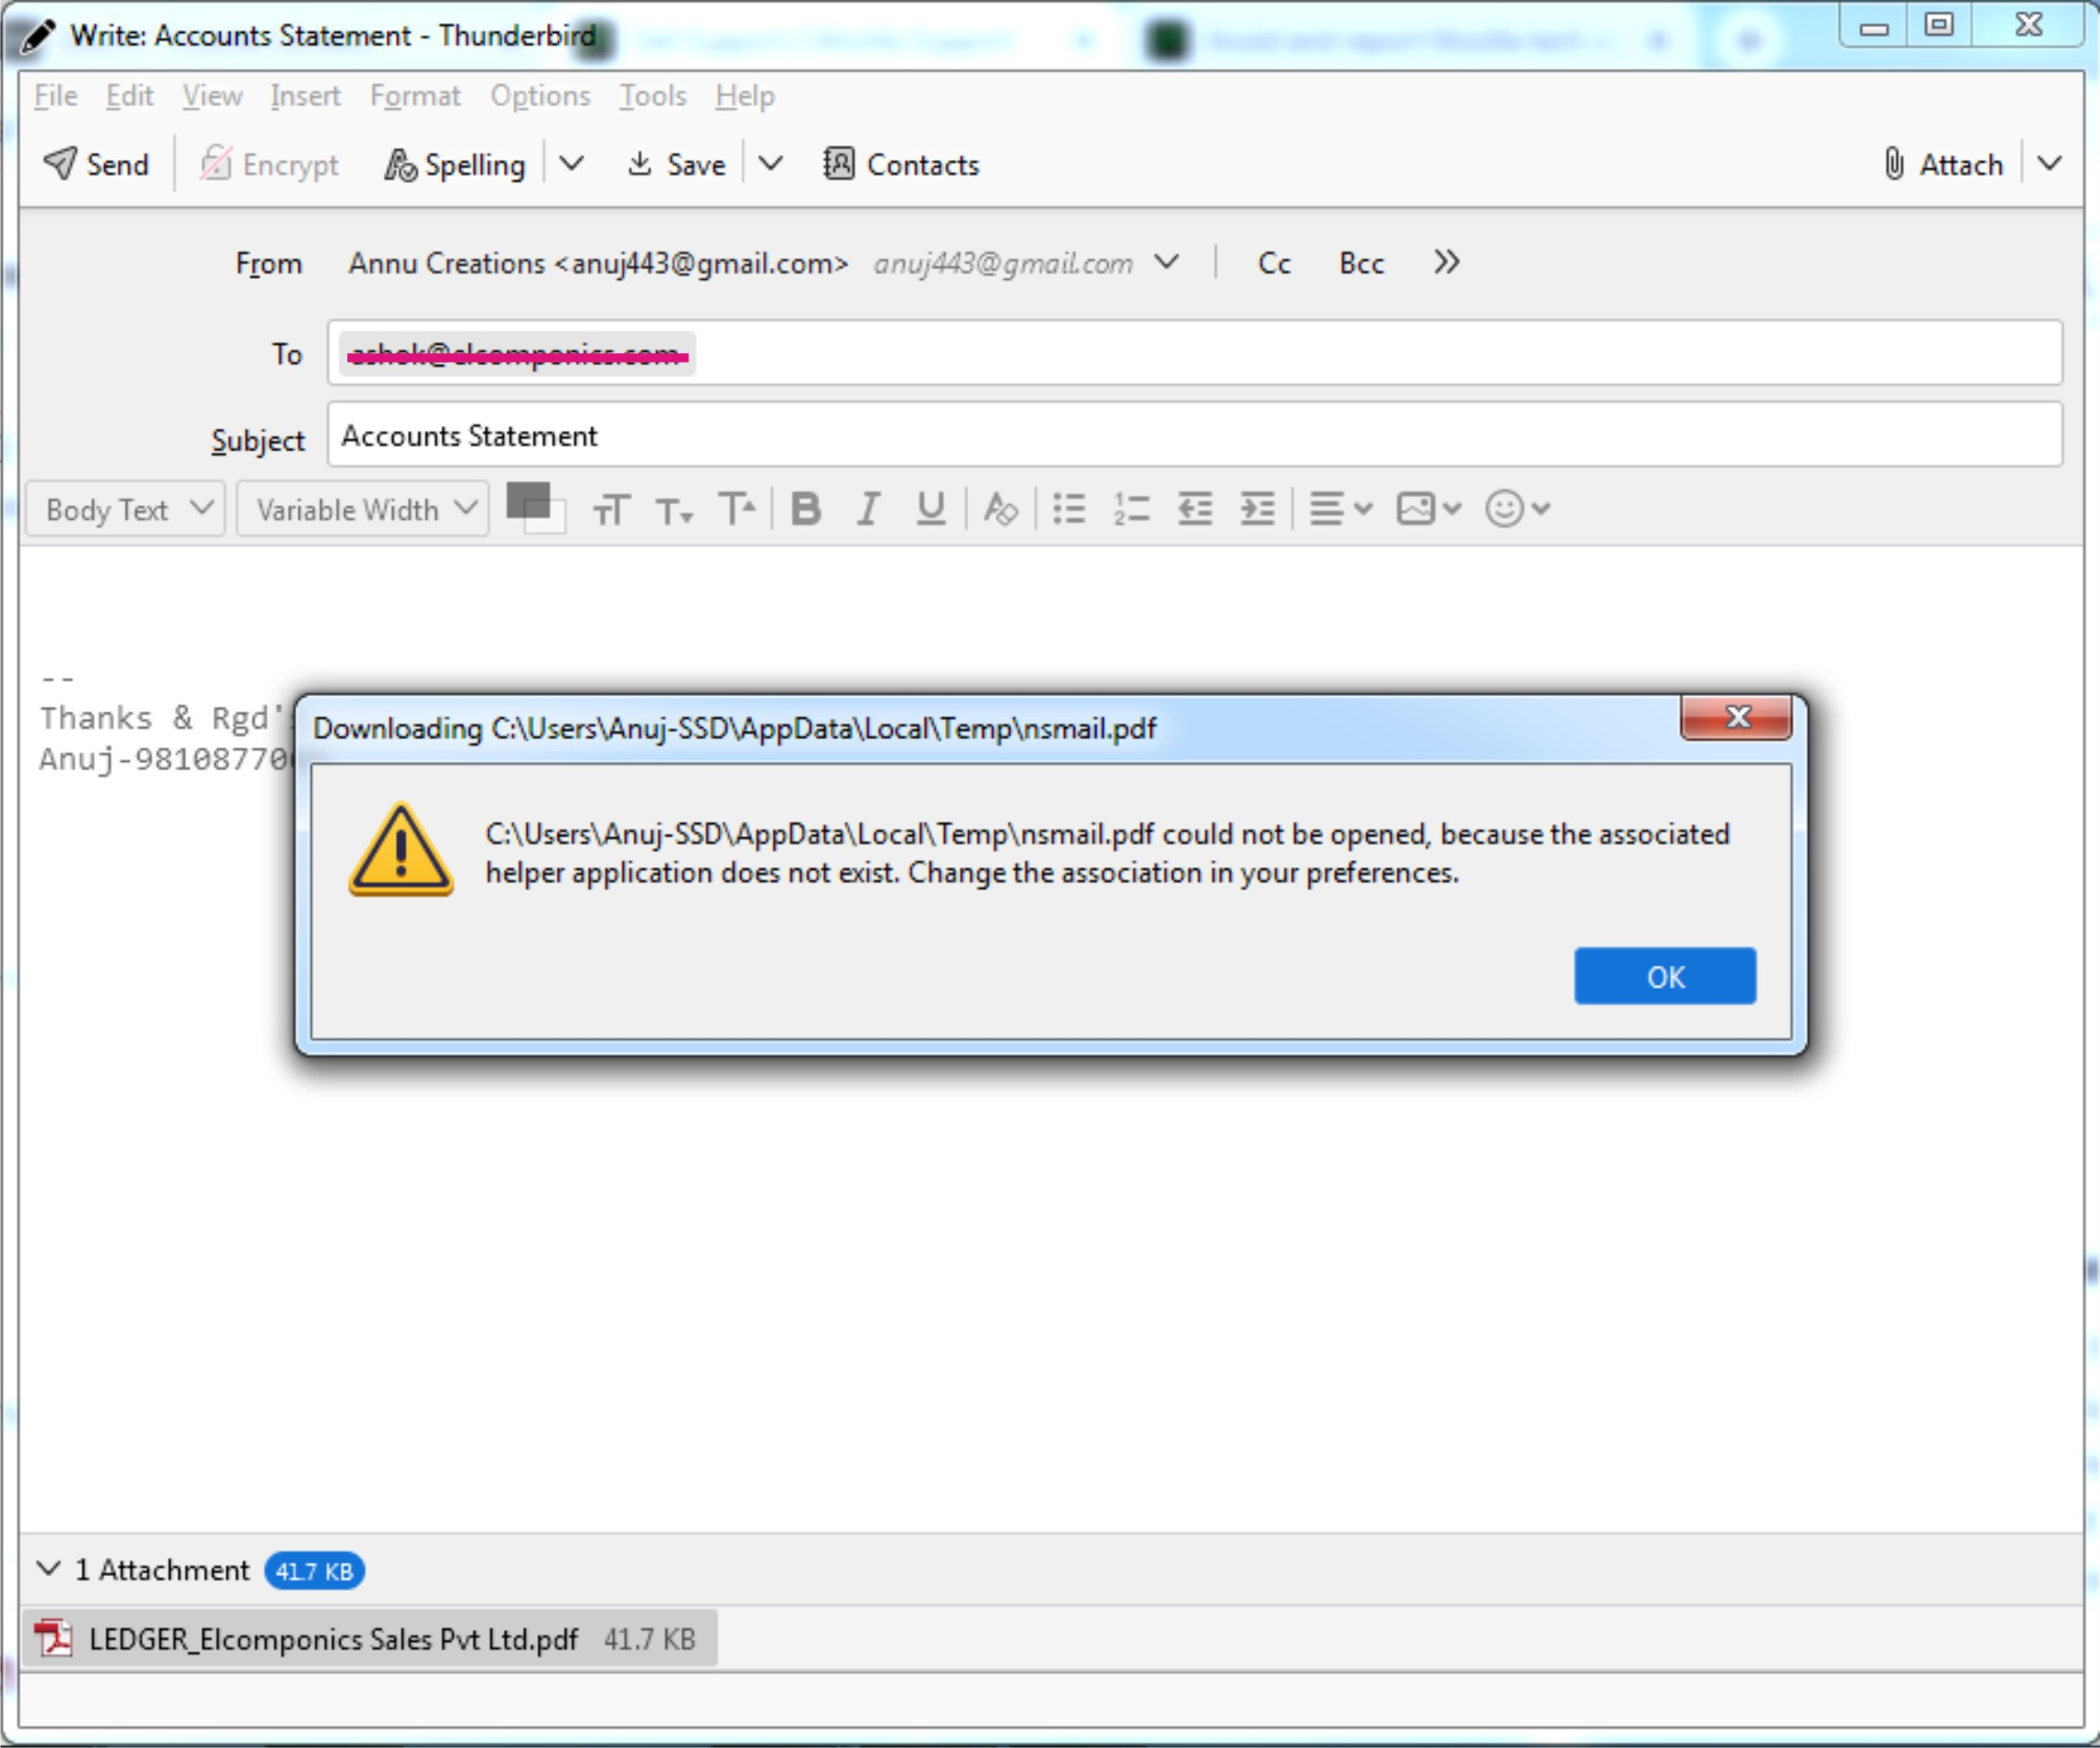Apply numbered list formatting
Screen dimensions: 2100x1748
1131,509
